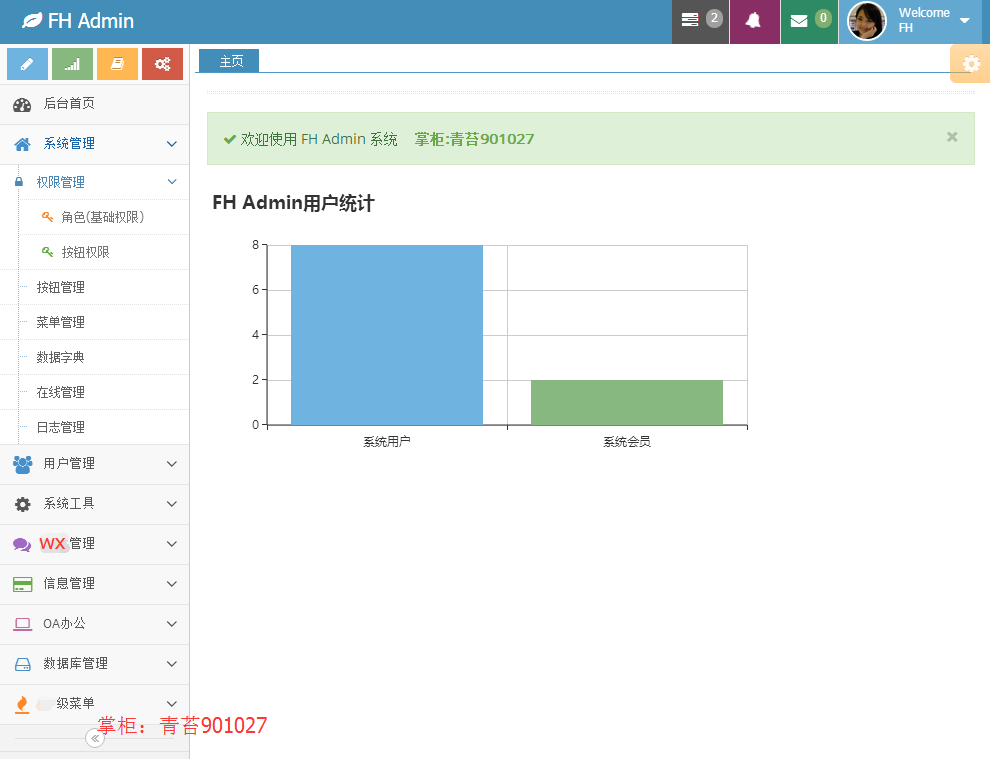Click the green key icon beside 按钮权限
990x759 pixels.
click(x=47, y=251)
